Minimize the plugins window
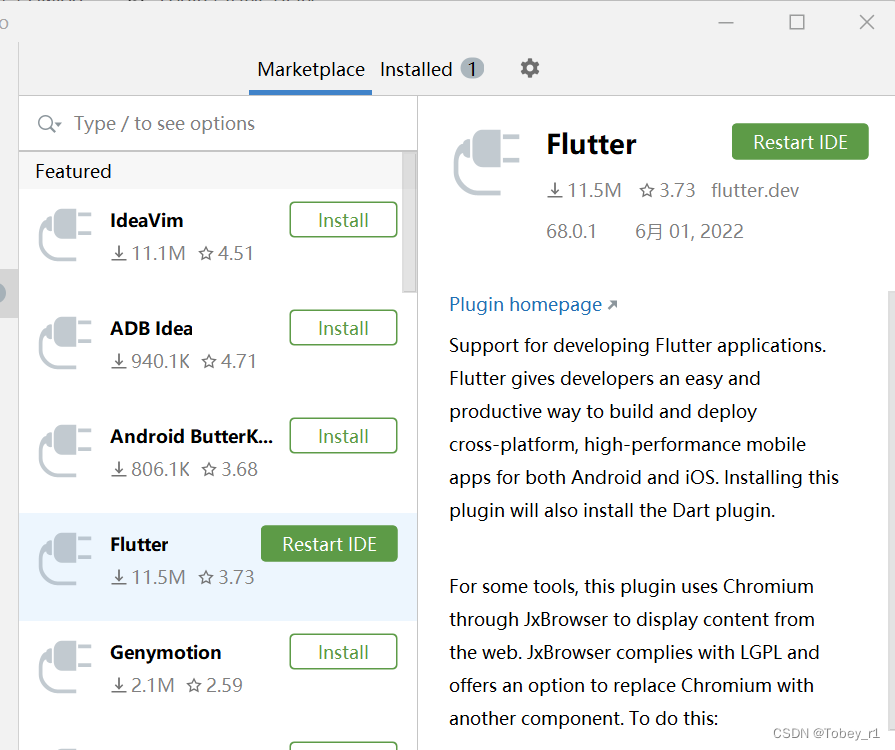 coord(726,22)
